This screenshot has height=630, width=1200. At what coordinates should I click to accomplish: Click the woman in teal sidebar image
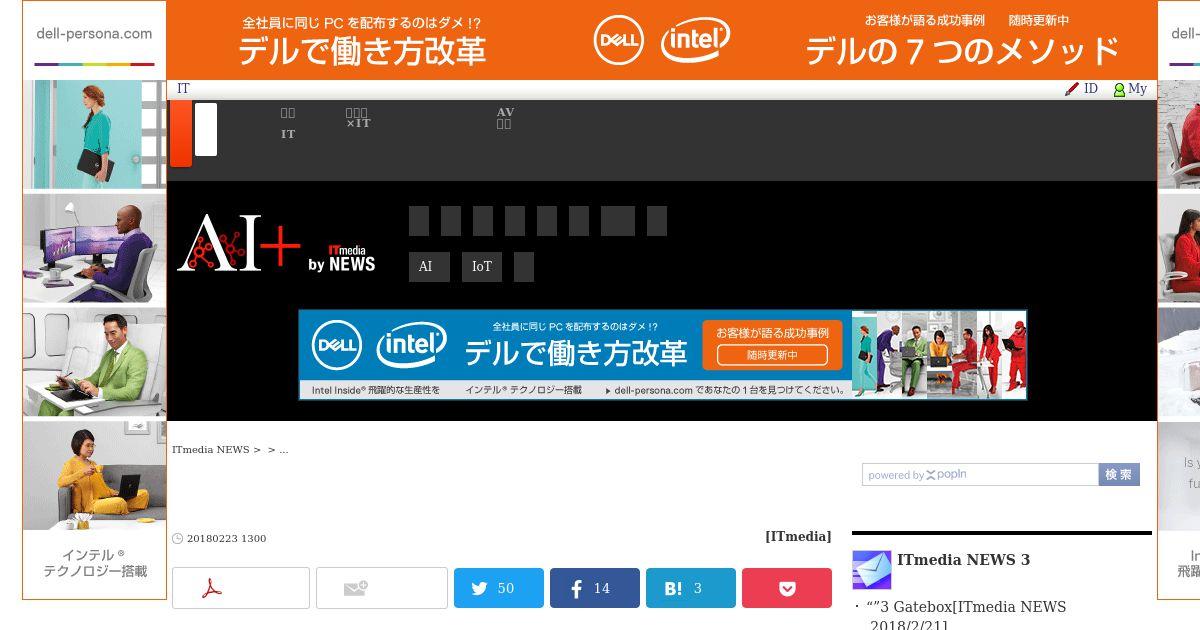pos(94,135)
